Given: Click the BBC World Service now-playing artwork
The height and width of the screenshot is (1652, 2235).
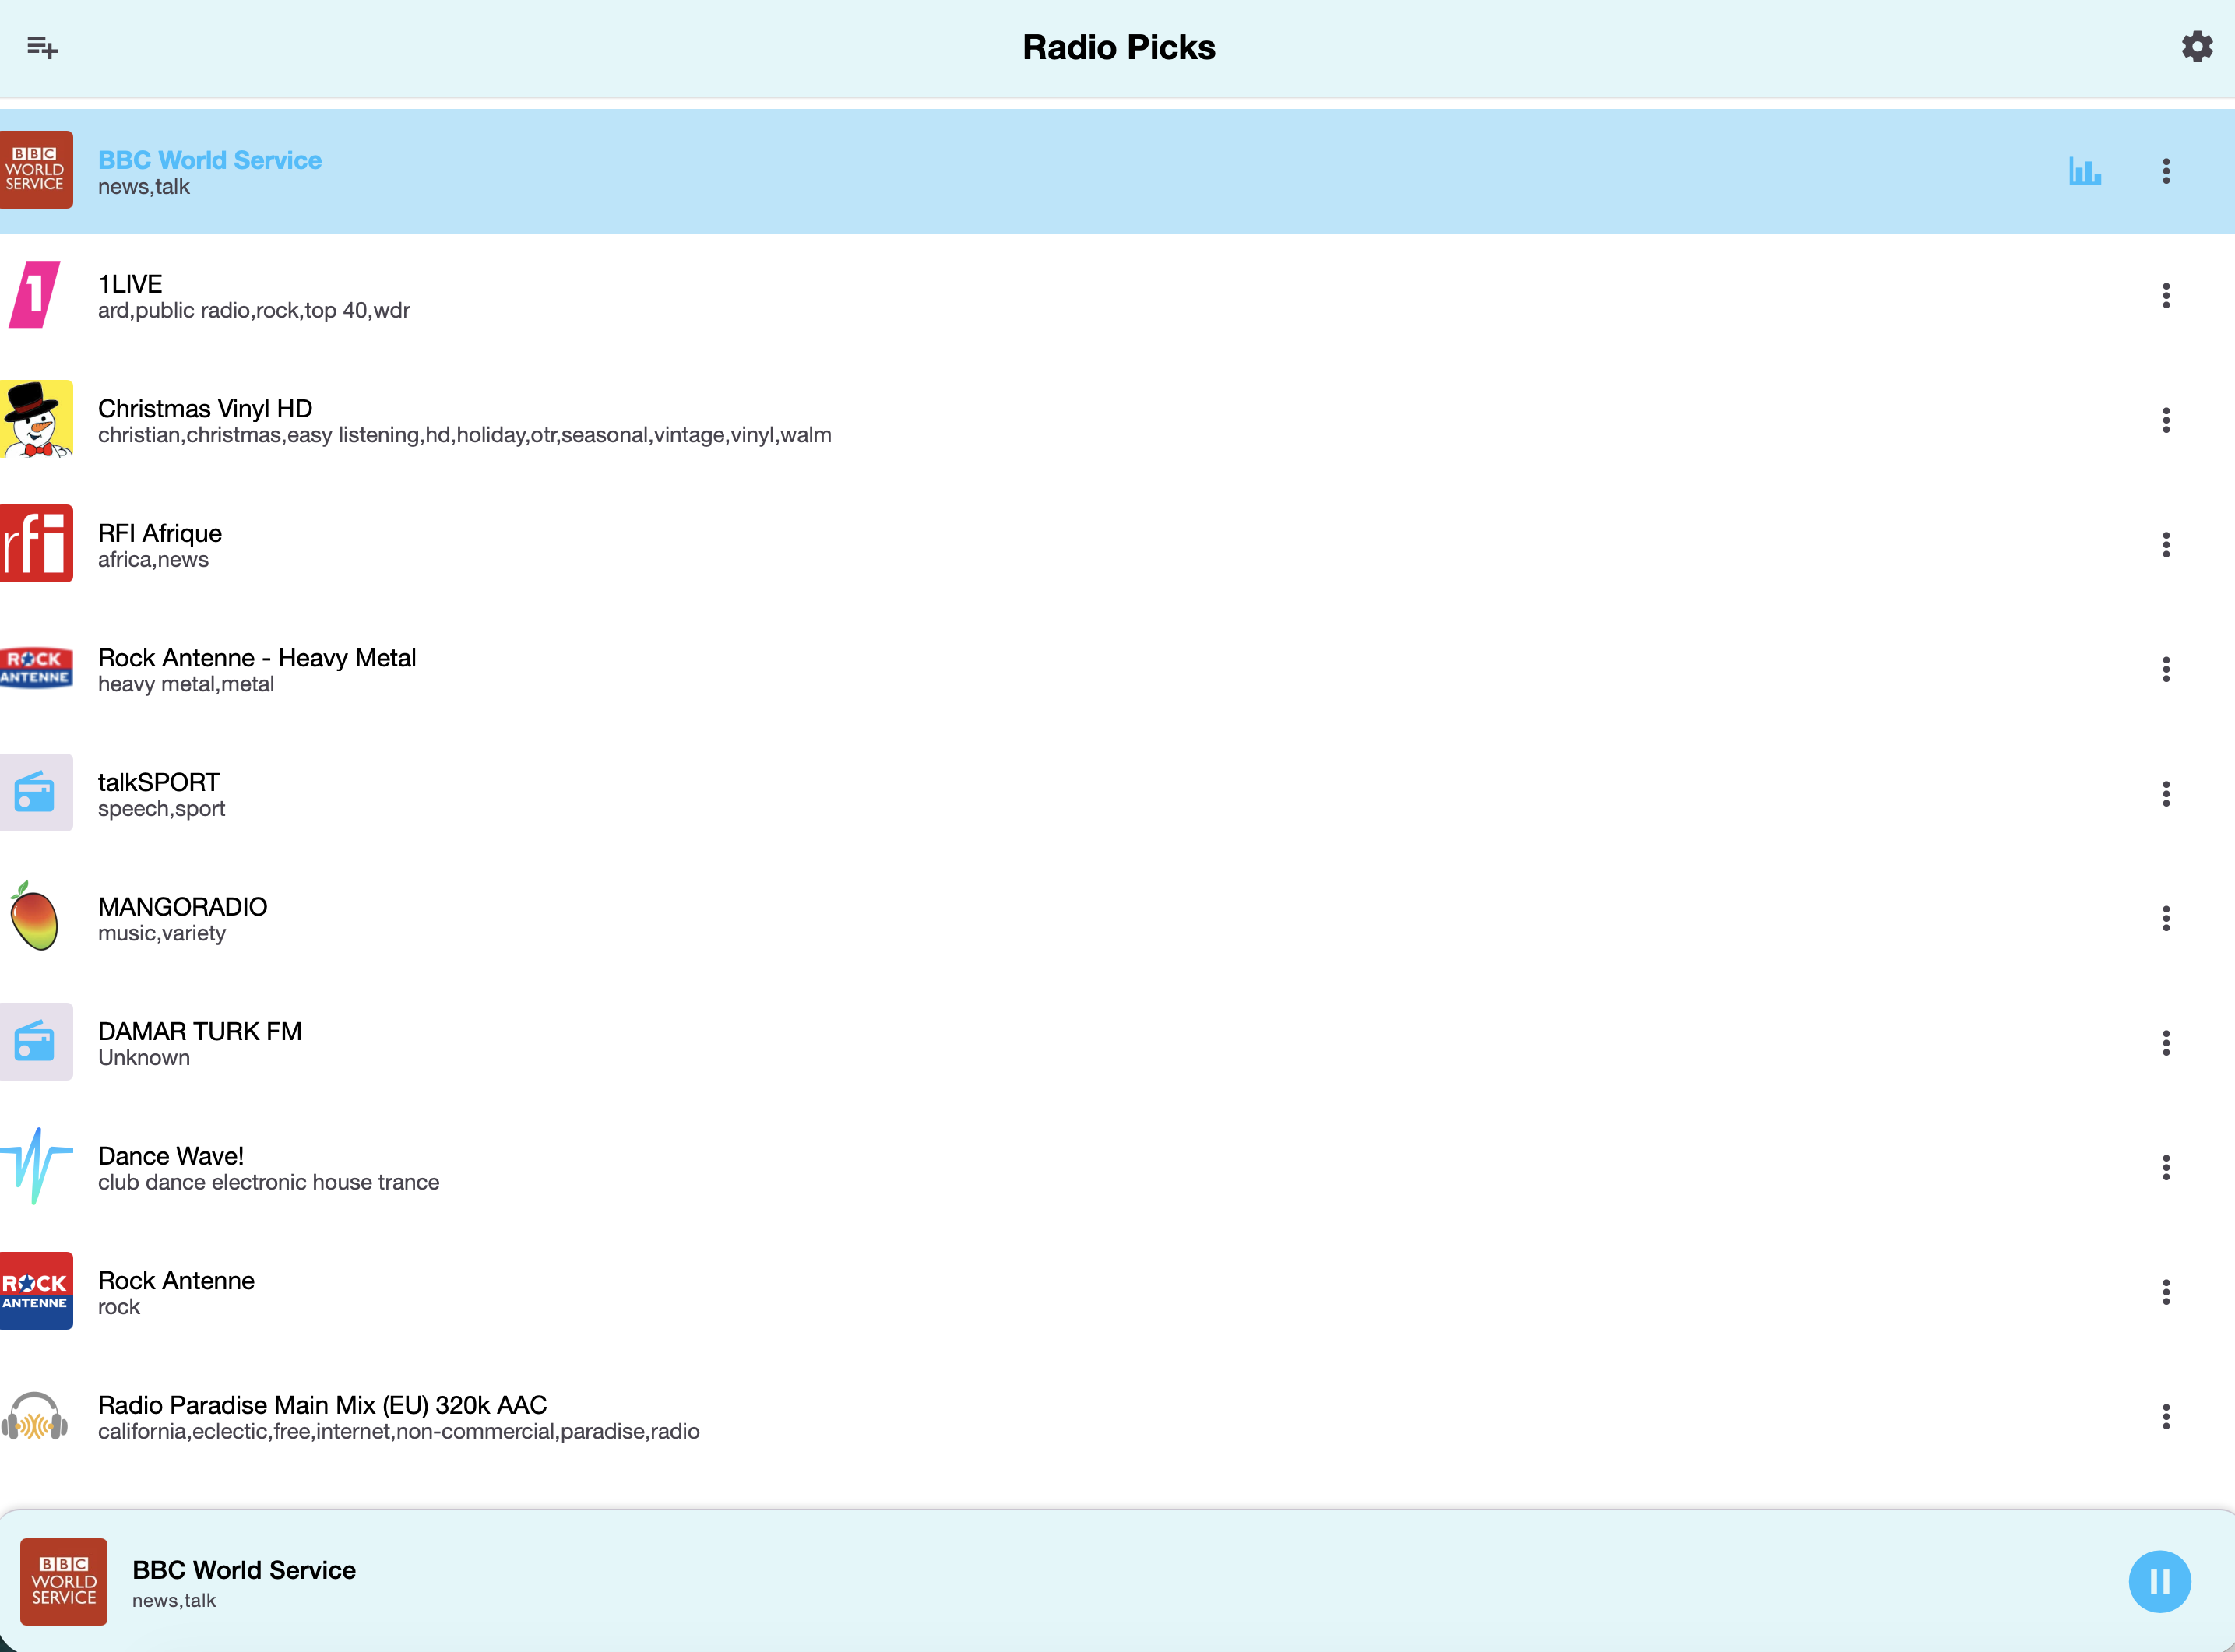Looking at the screenshot, I should tap(64, 1581).
